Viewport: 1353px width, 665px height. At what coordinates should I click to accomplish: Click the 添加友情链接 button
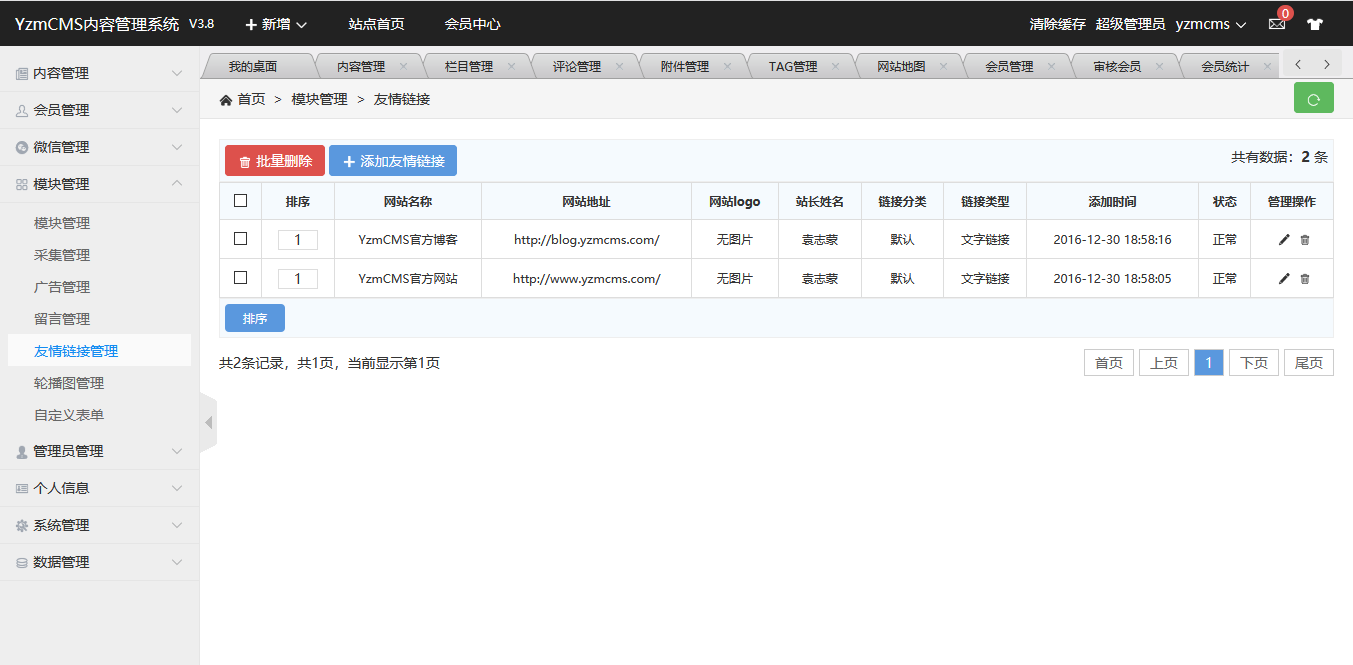coord(393,161)
